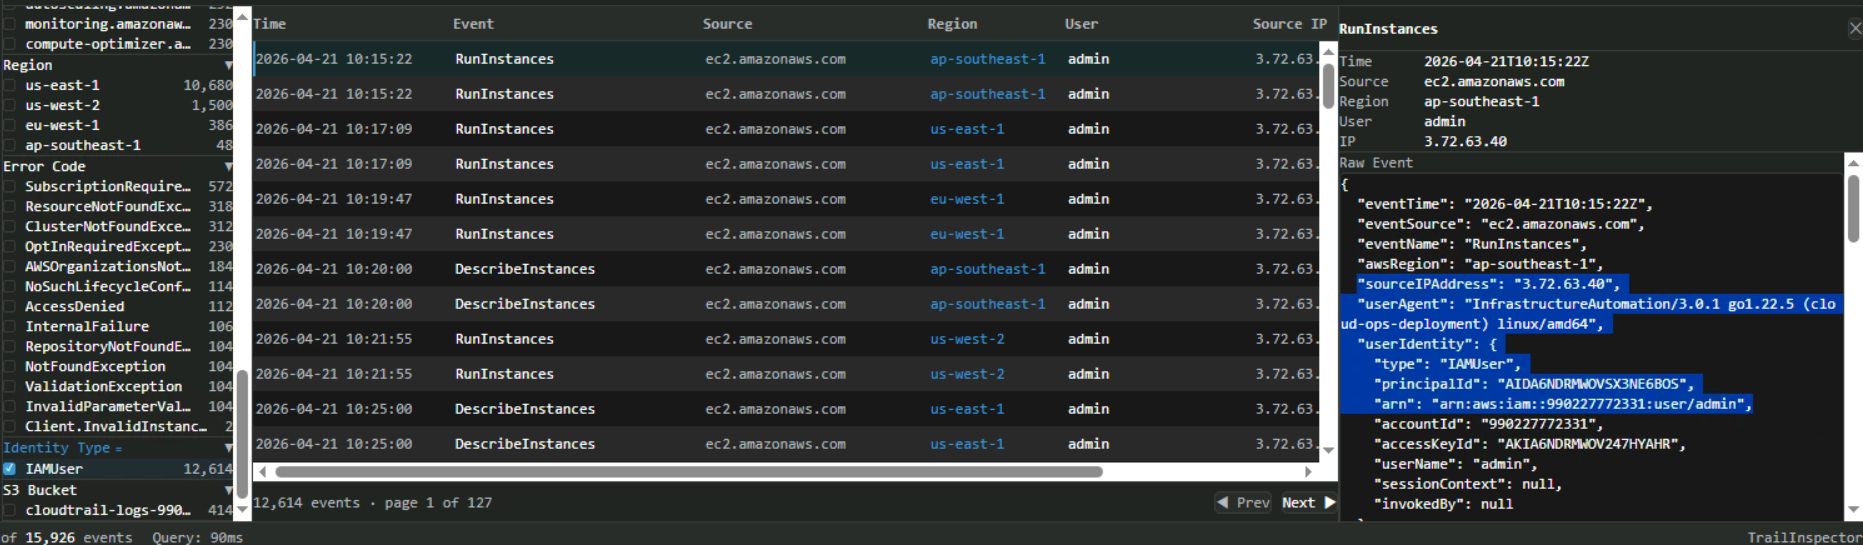Image resolution: width=1863 pixels, height=545 pixels.
Task: Tick the monitoring.amazonaw.. source filter
Action: (x=9, y=24)
